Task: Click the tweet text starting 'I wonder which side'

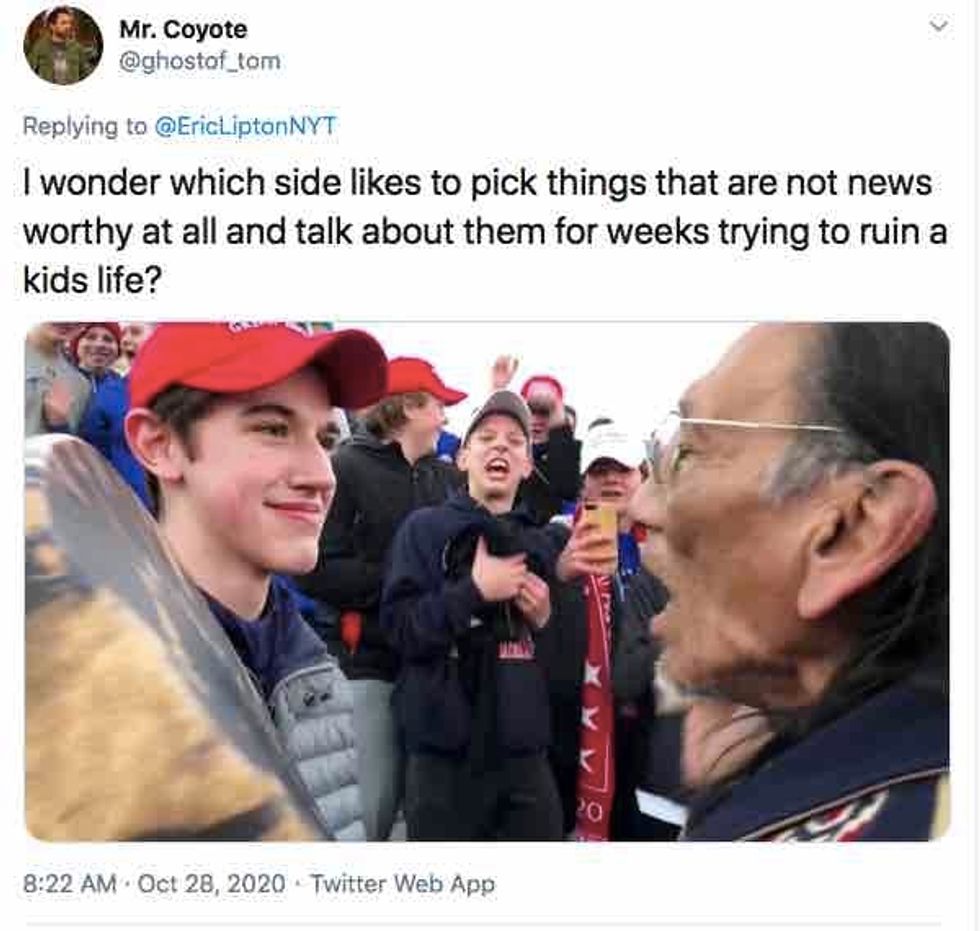Action: 485,231
